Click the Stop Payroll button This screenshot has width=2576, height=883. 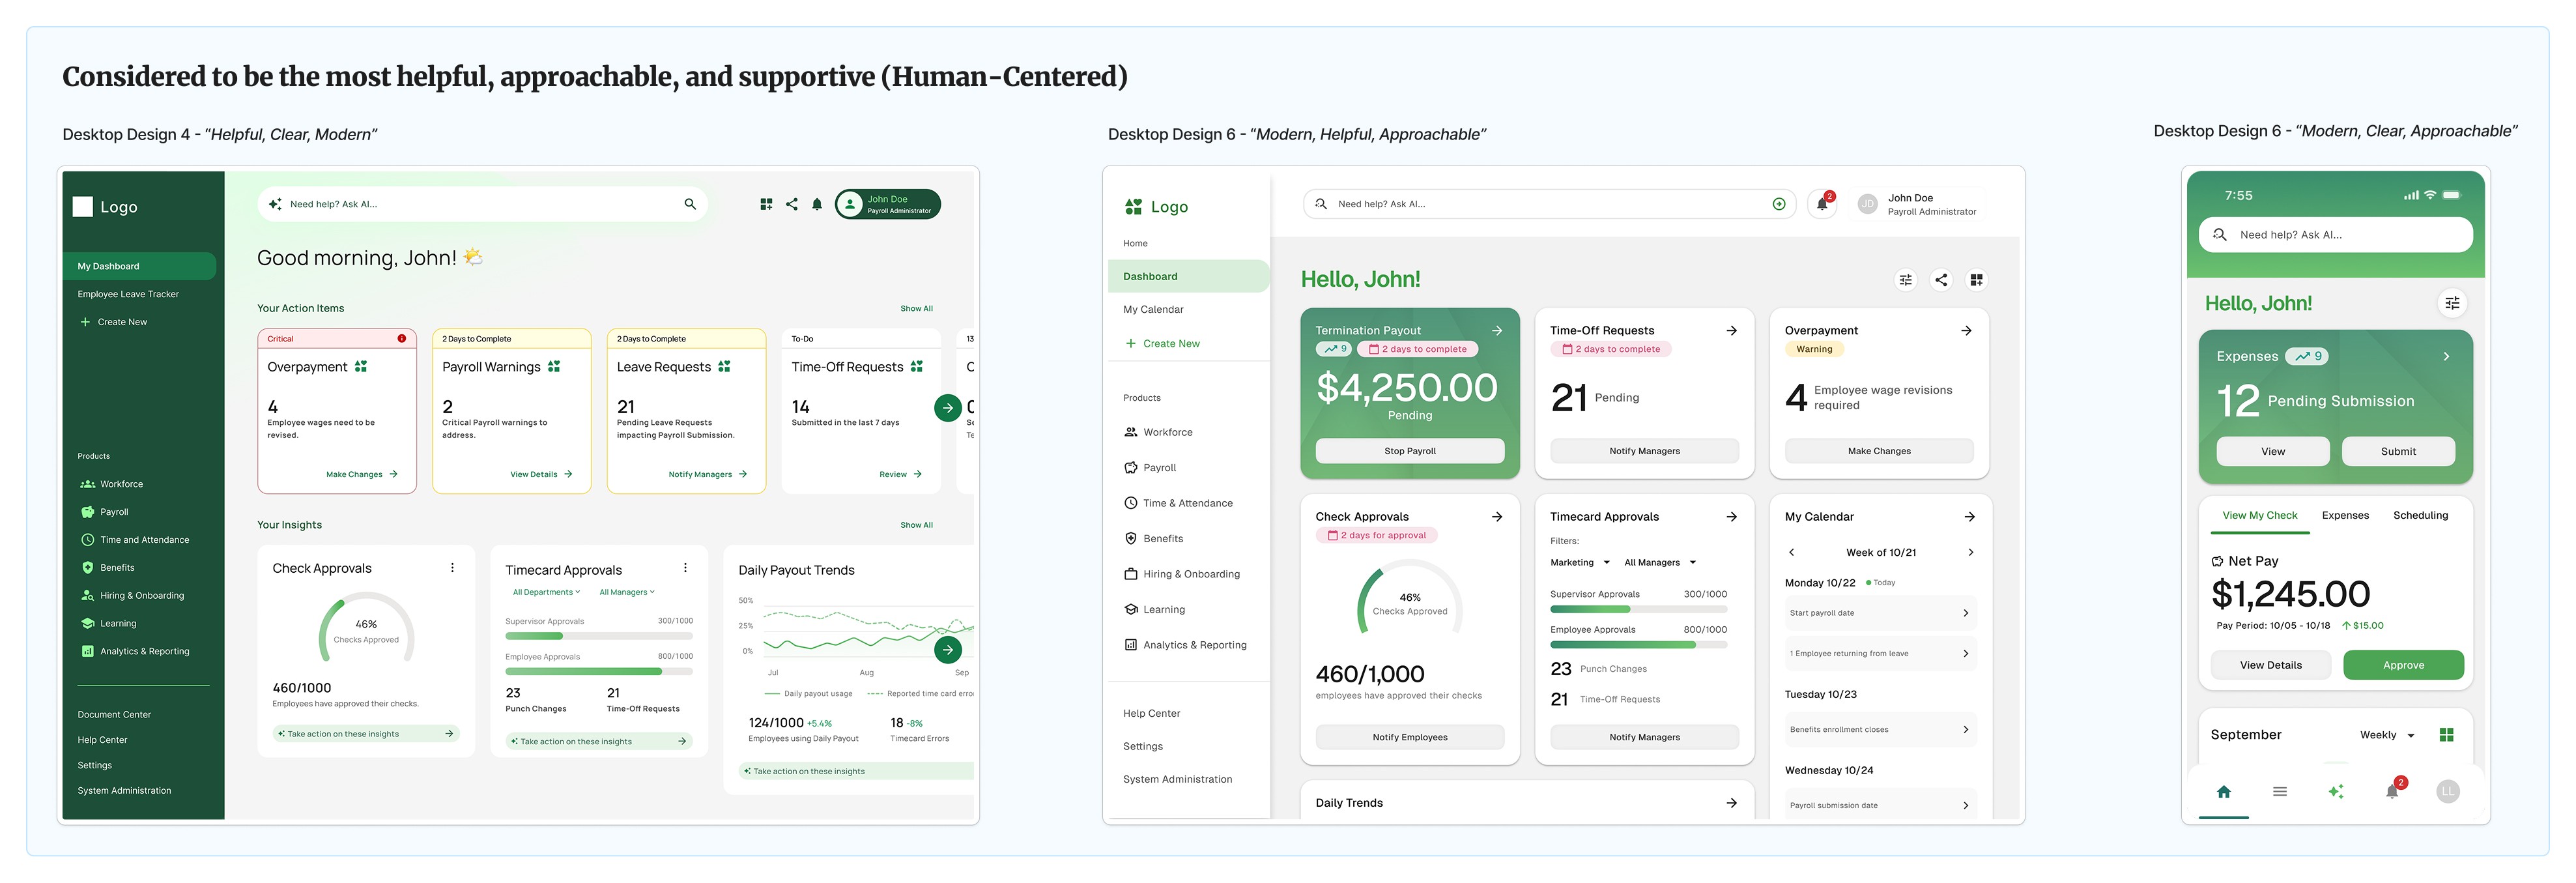[1409, 451]
